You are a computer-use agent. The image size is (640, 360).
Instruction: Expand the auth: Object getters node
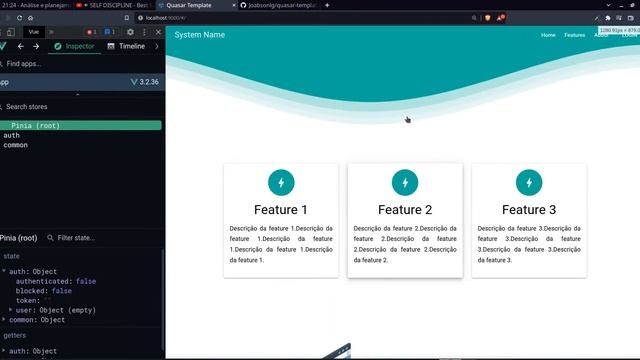pos(4,350)
